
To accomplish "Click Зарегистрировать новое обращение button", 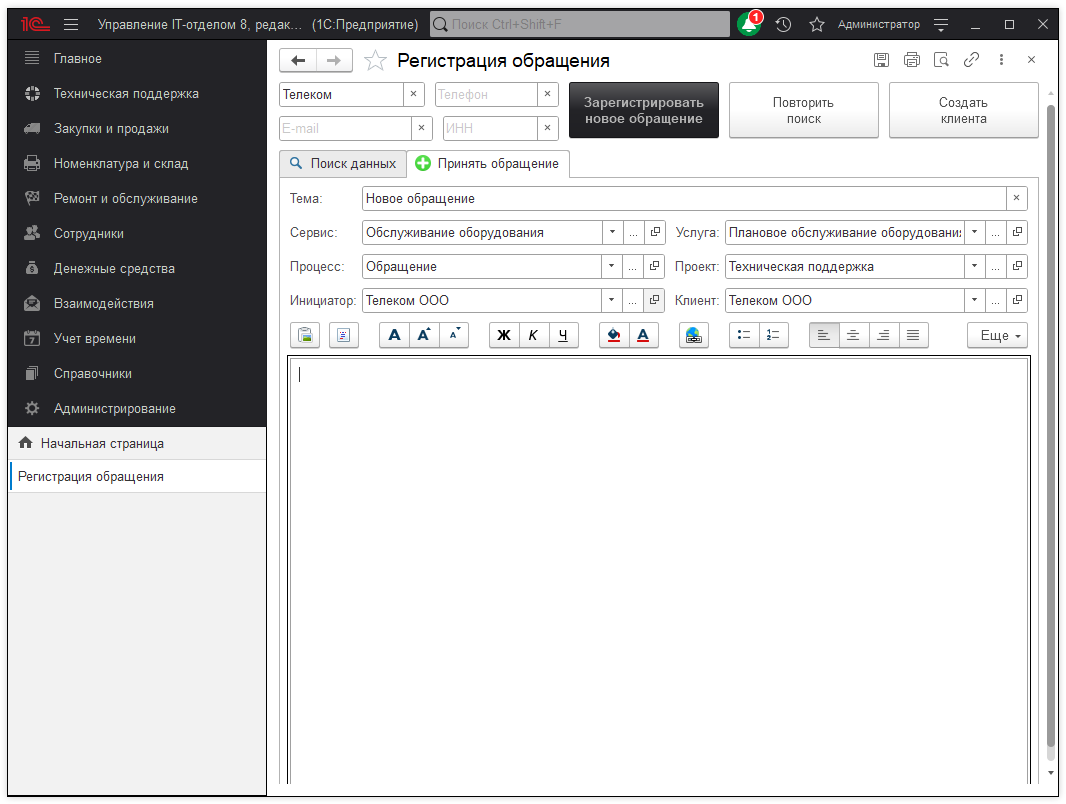I will 643,110.
